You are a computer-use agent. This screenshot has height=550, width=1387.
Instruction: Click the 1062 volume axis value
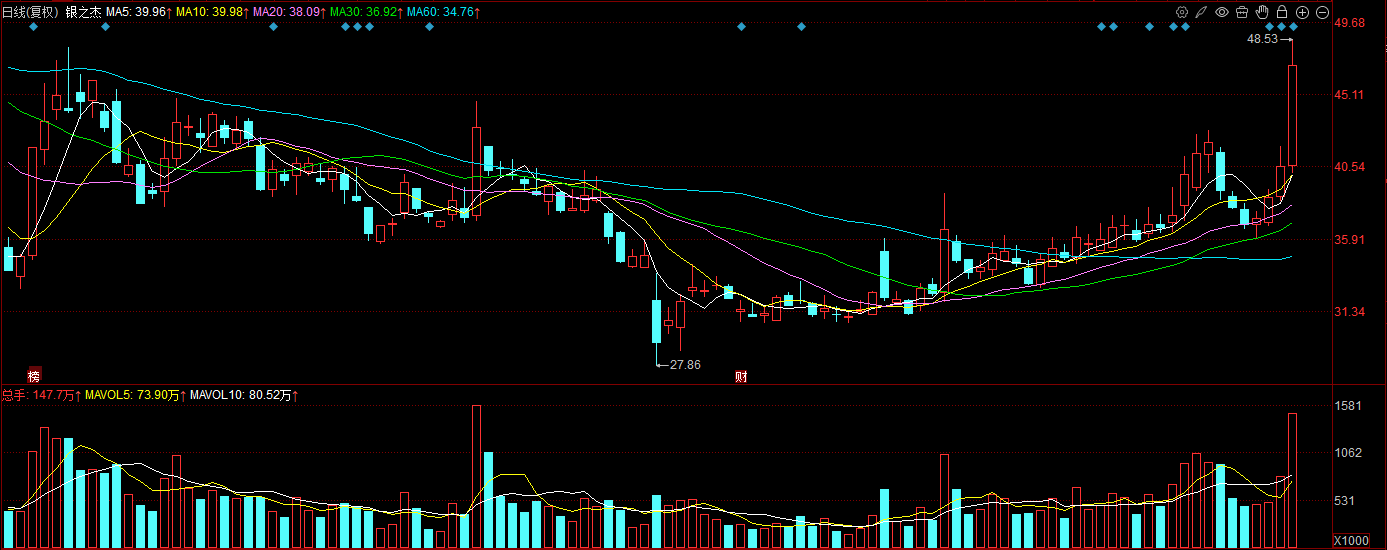(1349, 453)
